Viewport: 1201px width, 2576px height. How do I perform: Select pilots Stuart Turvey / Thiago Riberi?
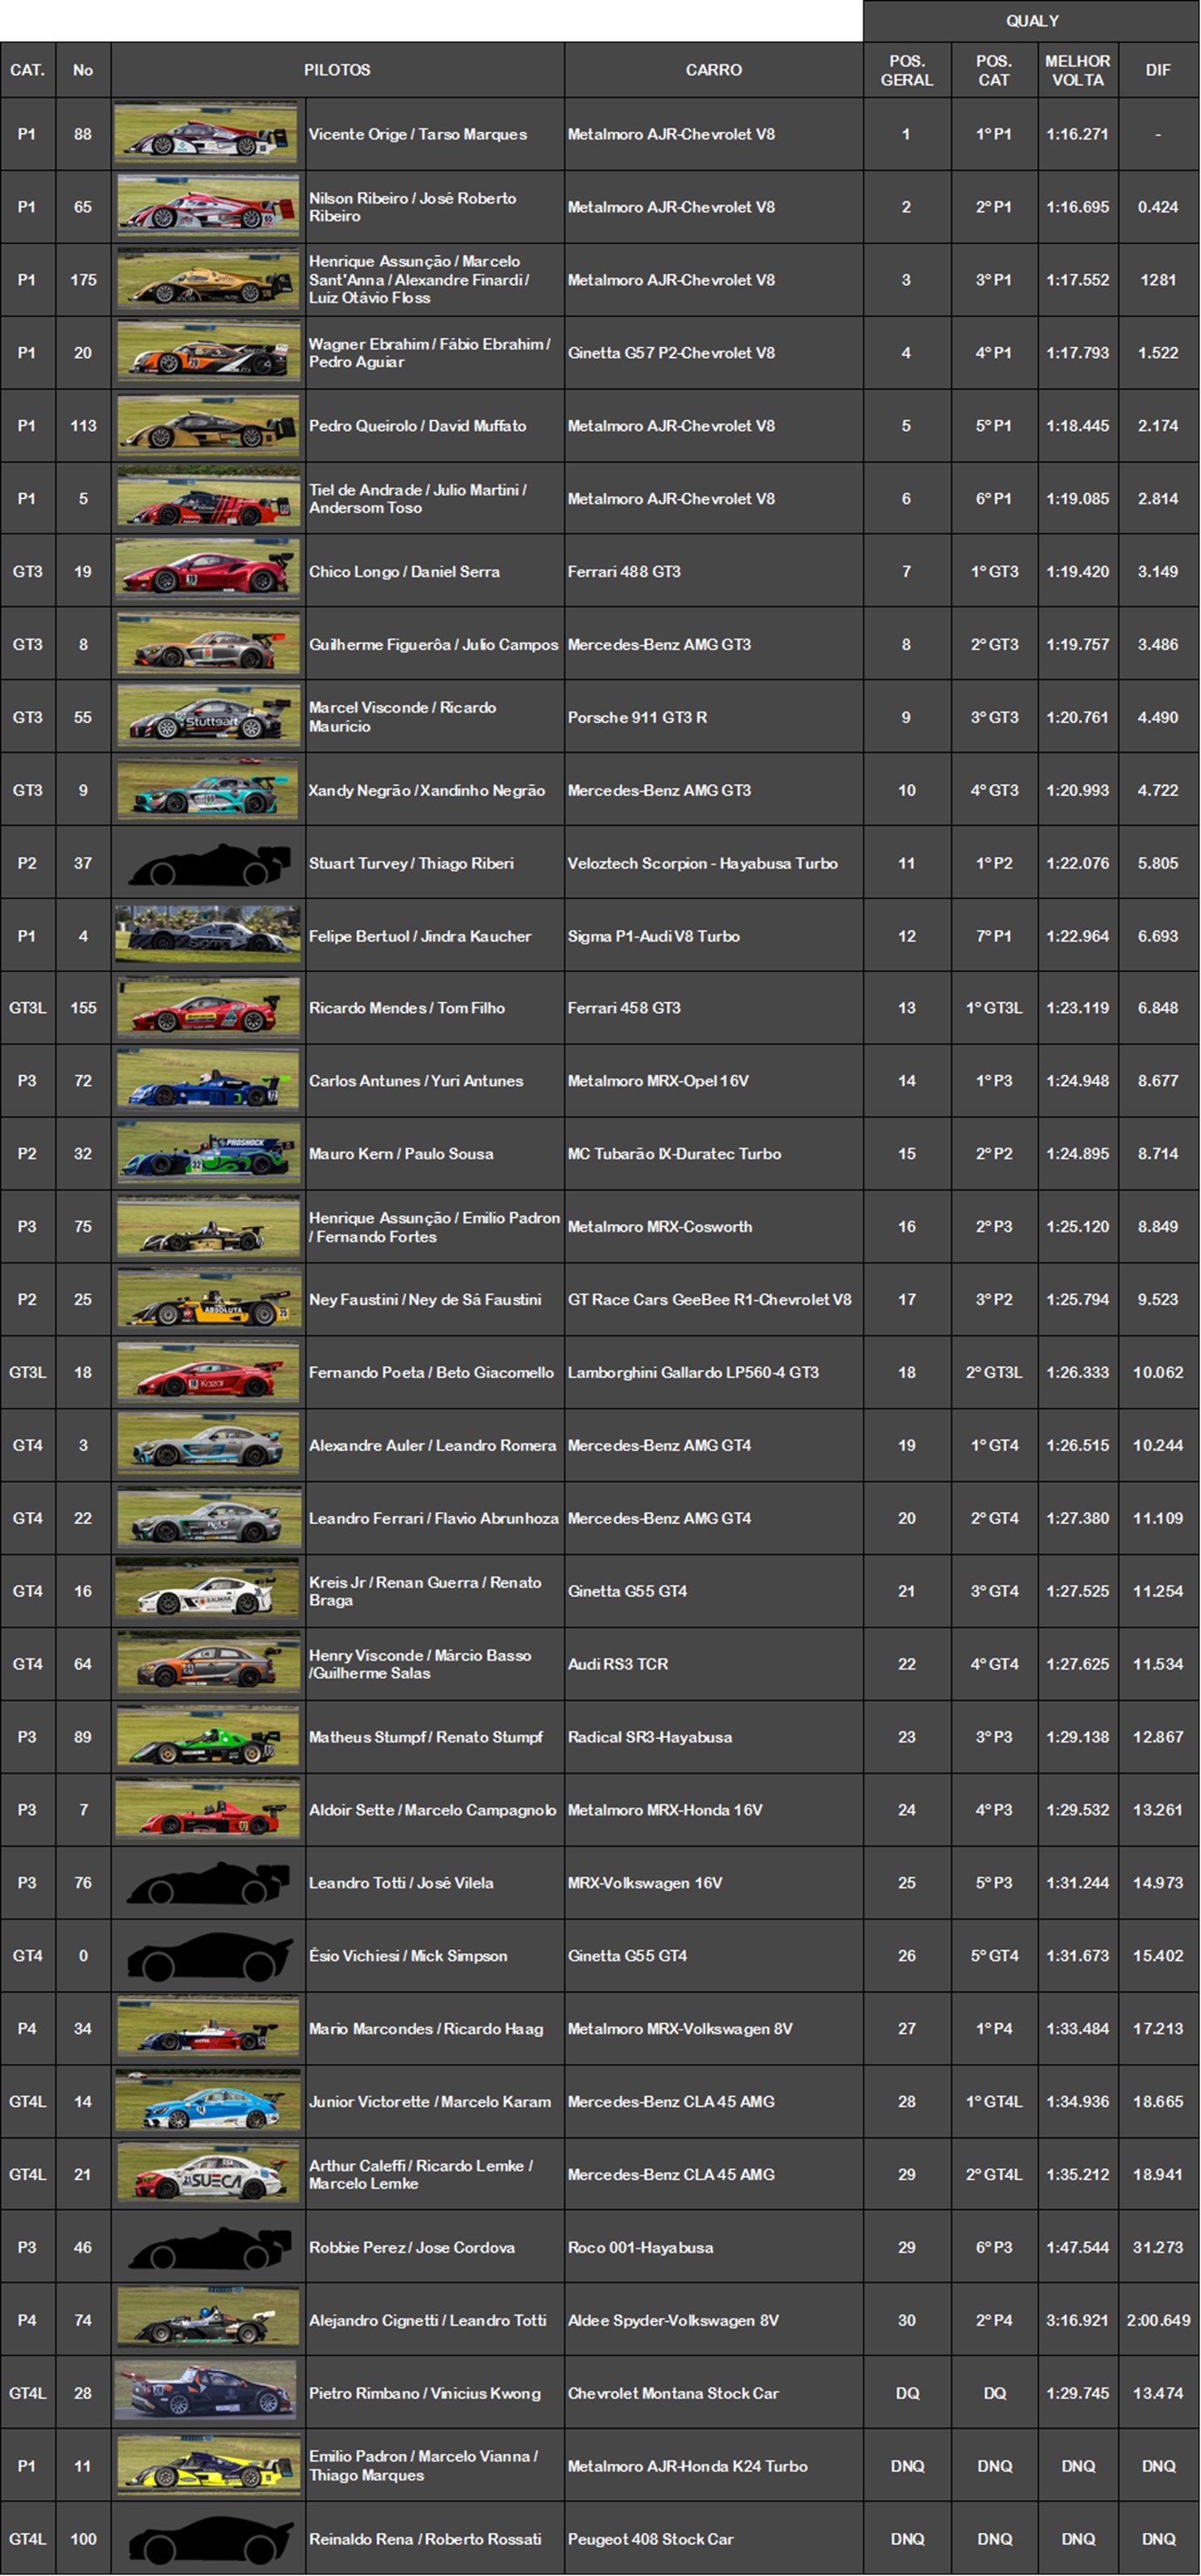click(411, 863)
